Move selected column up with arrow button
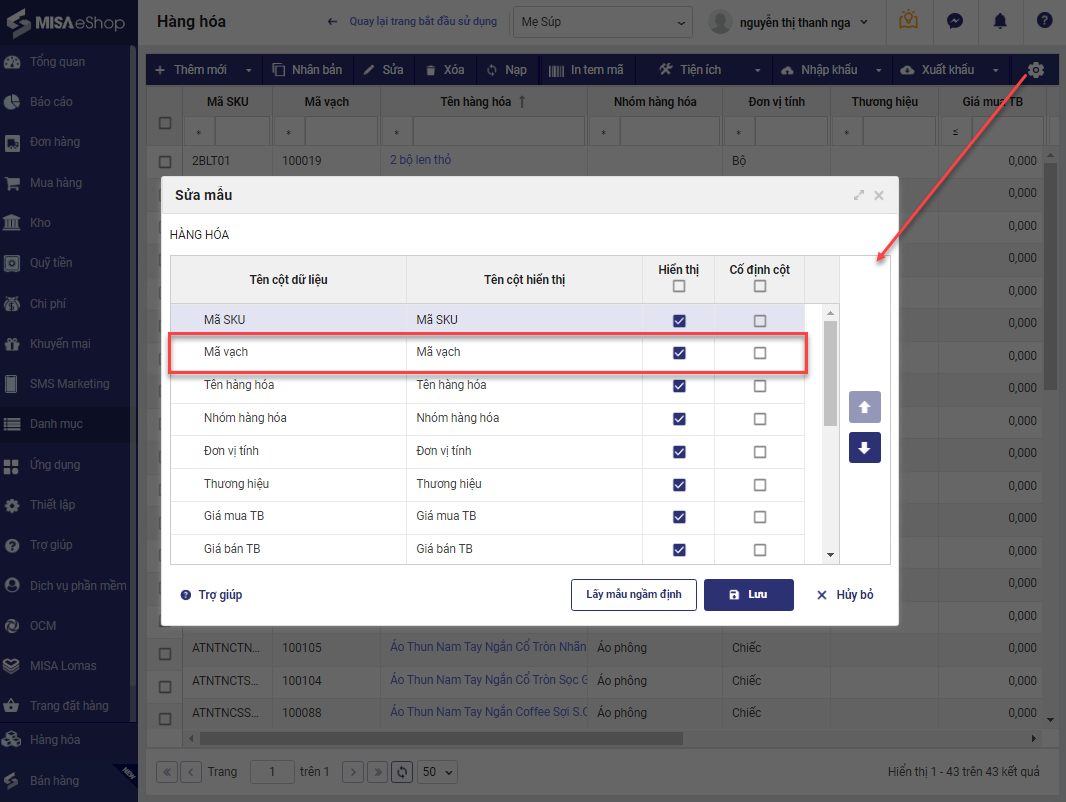Viewport: 1066px width, 802px height. point(865,407)
